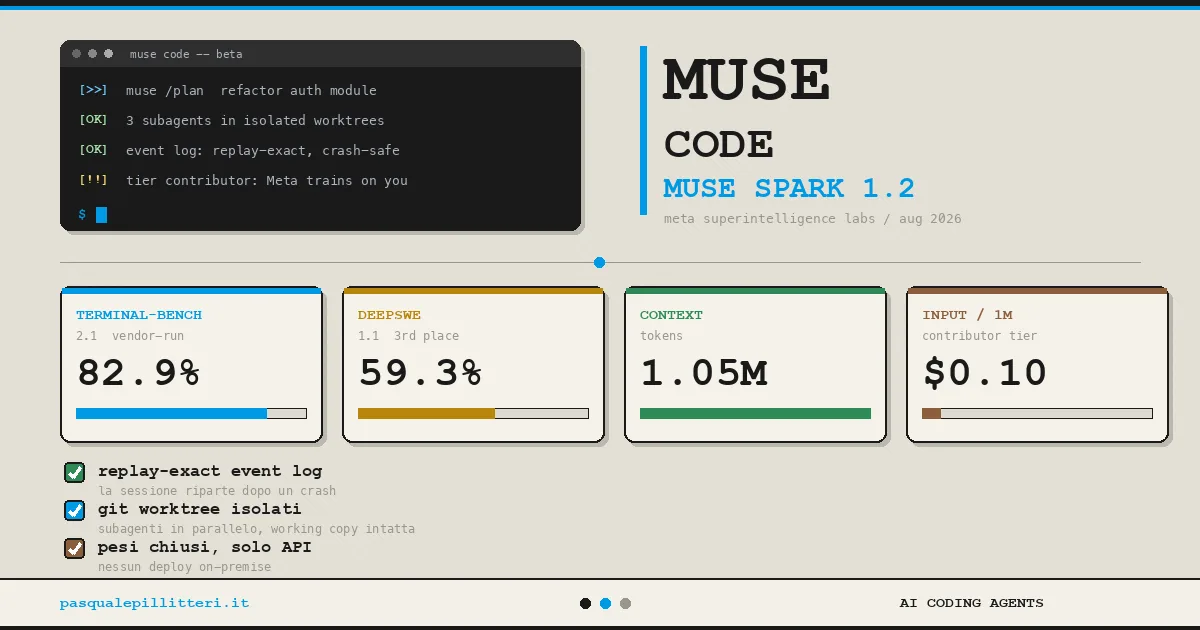
Task: Click the 'muse code -- beta' title
Action: click(186, 54)
